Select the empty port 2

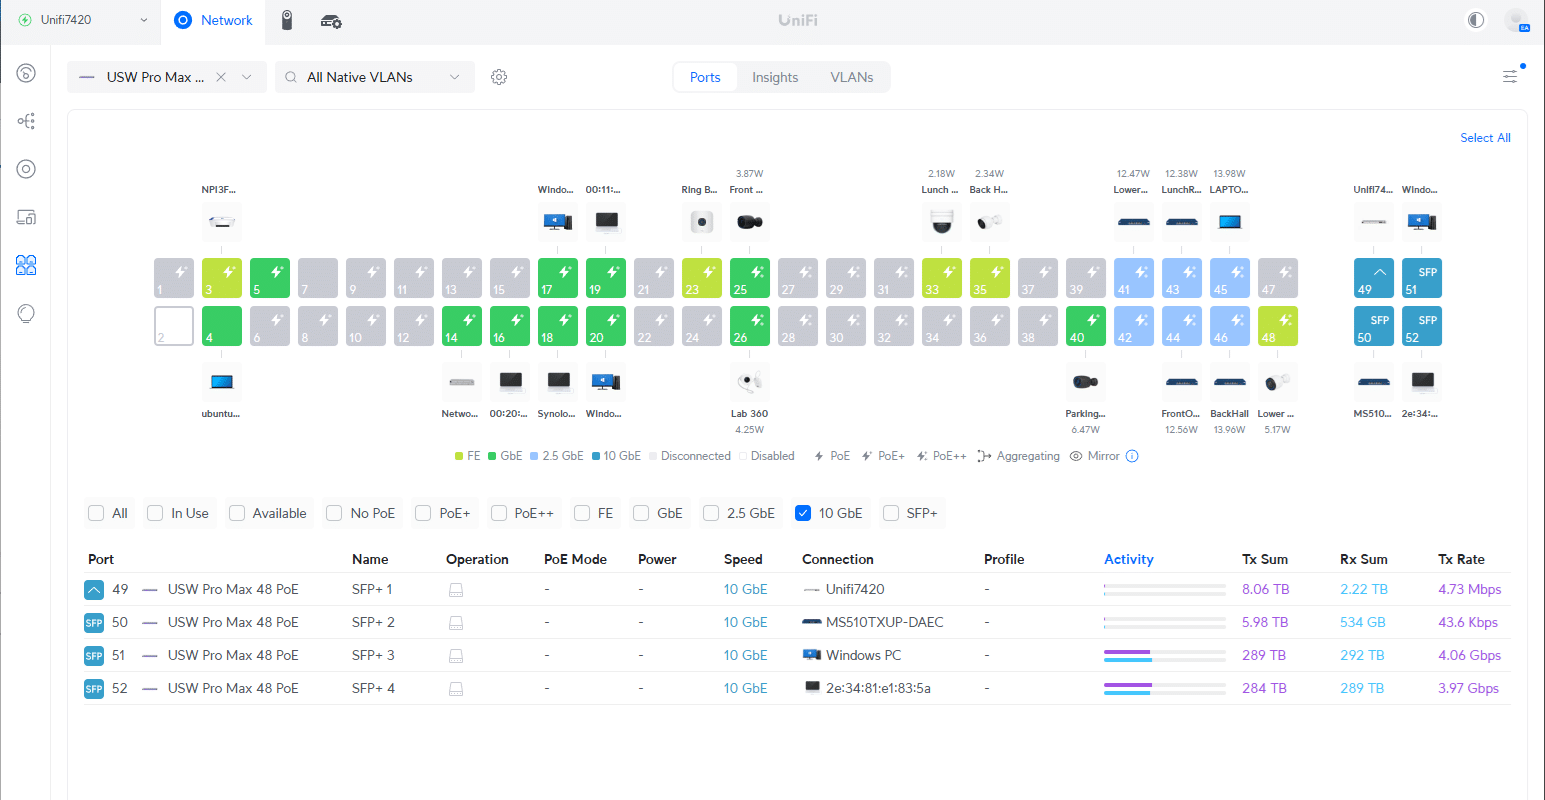(174, 326)
